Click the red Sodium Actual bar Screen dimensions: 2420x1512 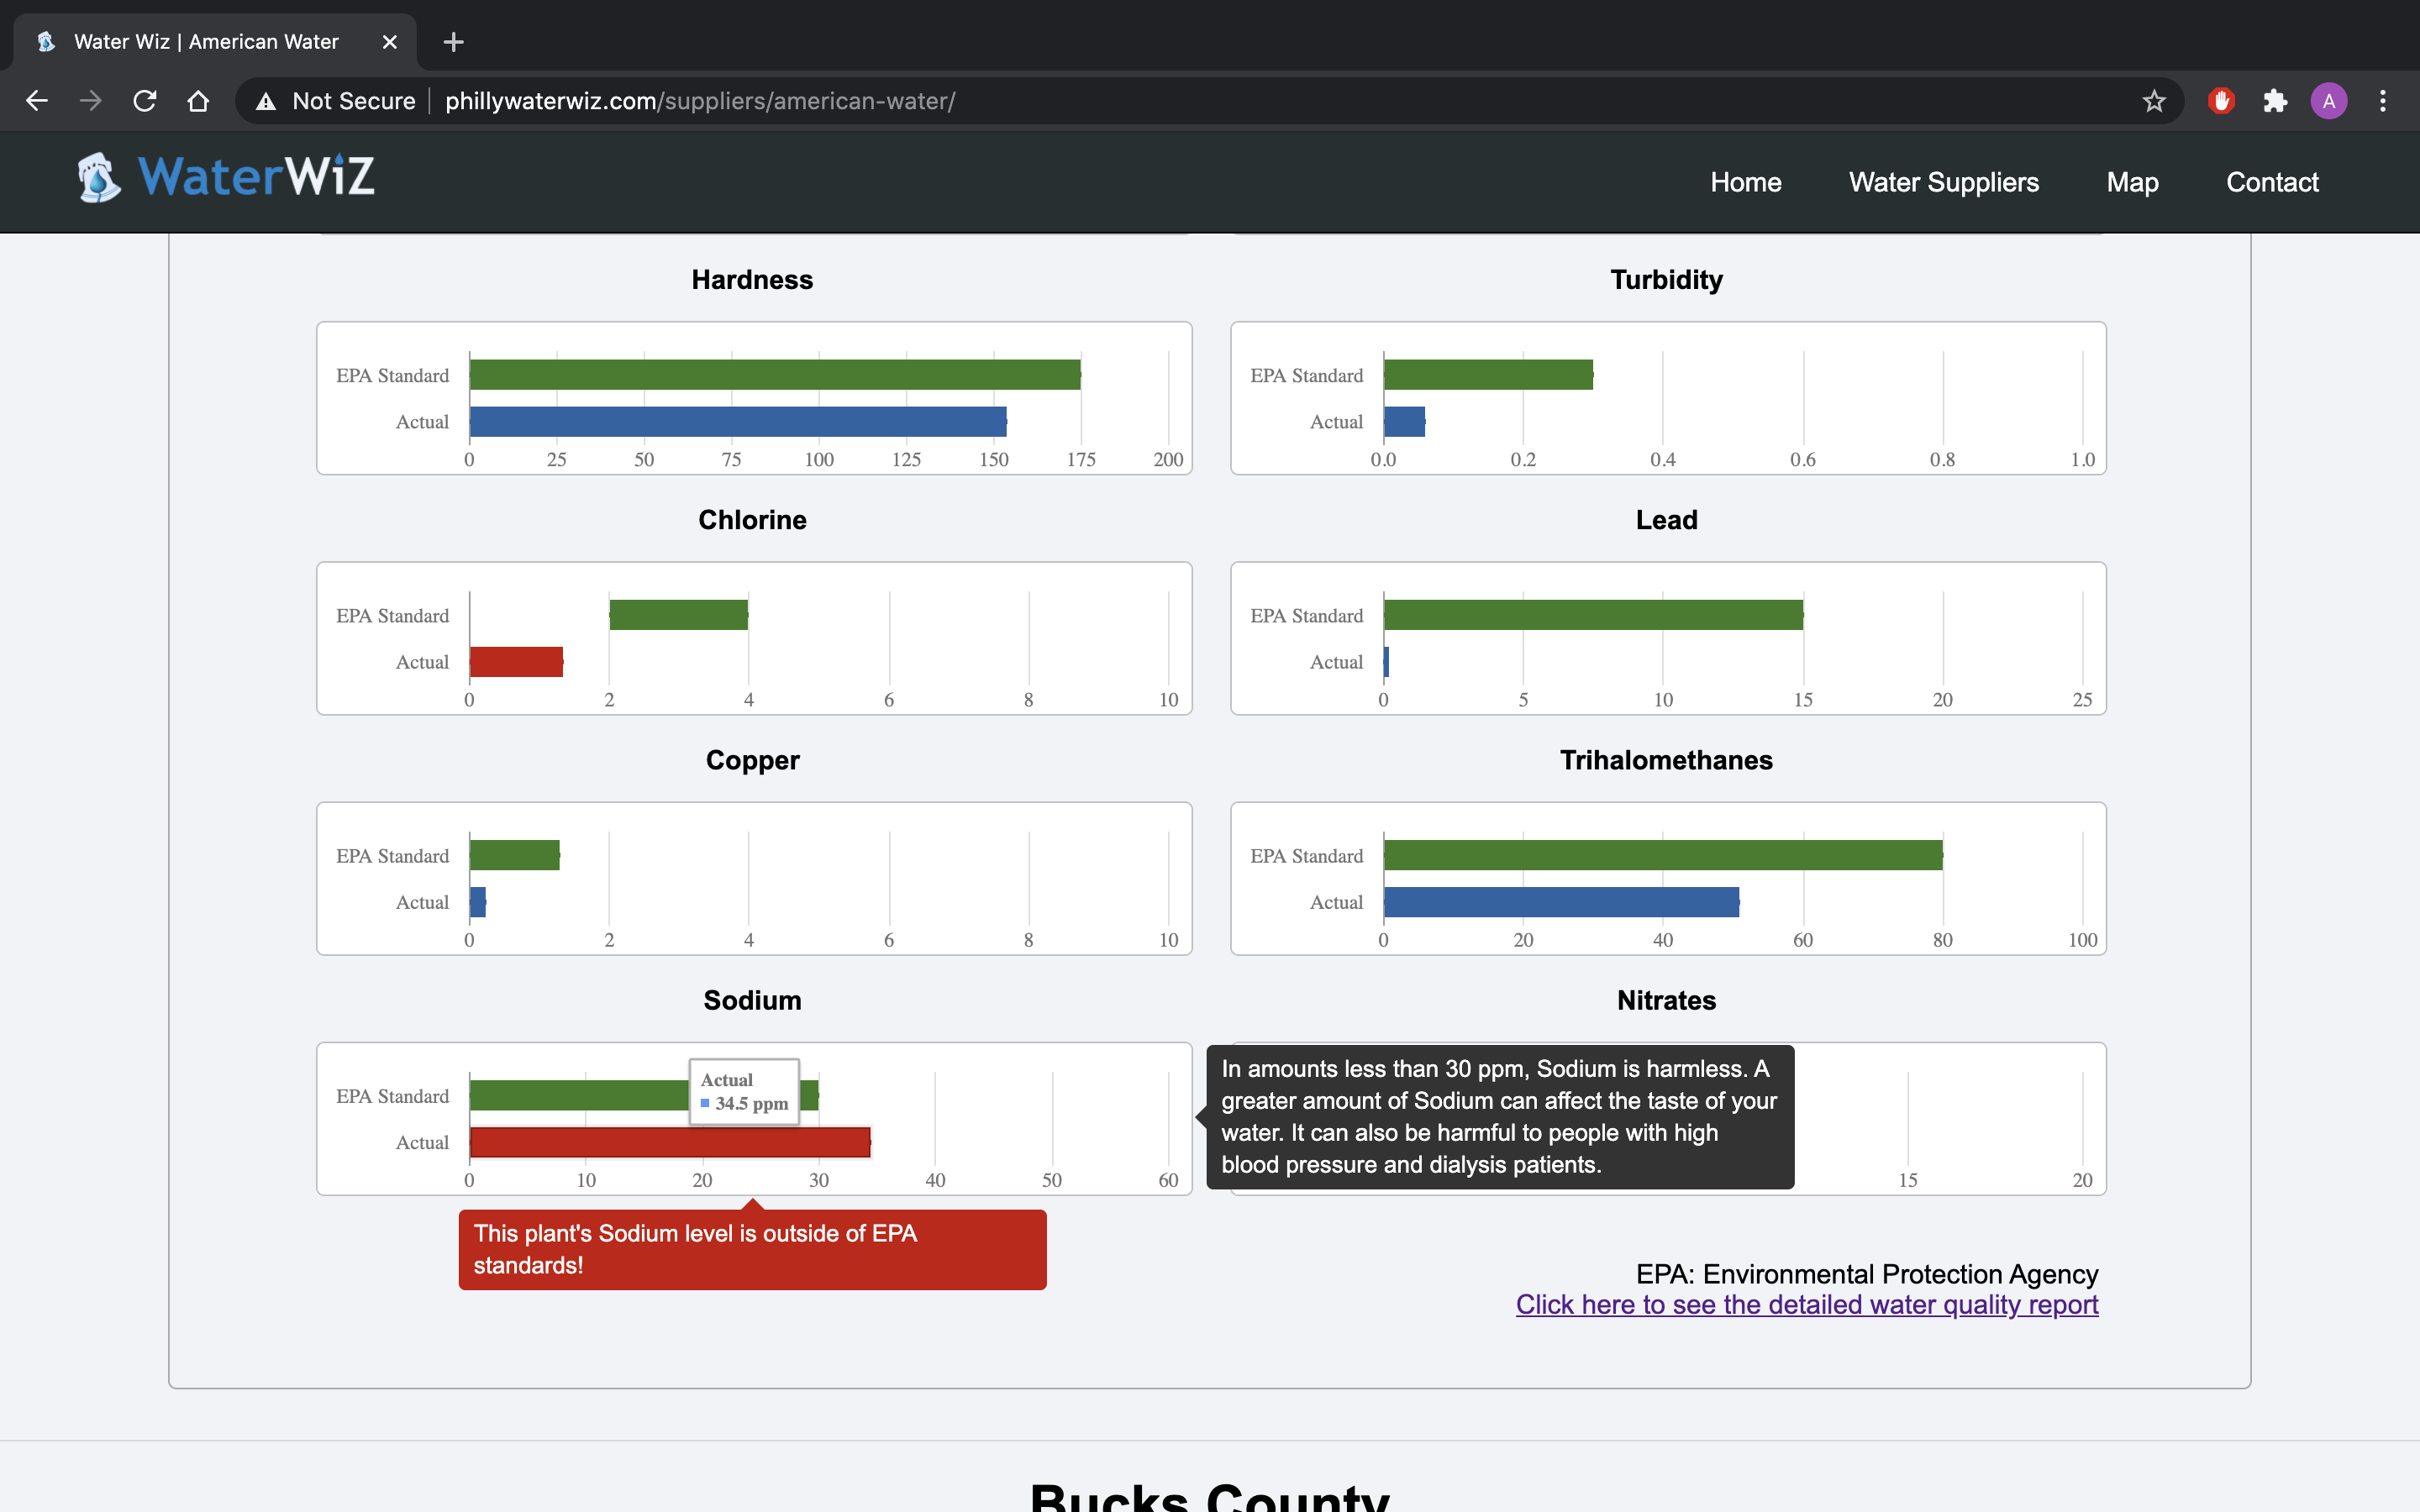coord(669,1142)
